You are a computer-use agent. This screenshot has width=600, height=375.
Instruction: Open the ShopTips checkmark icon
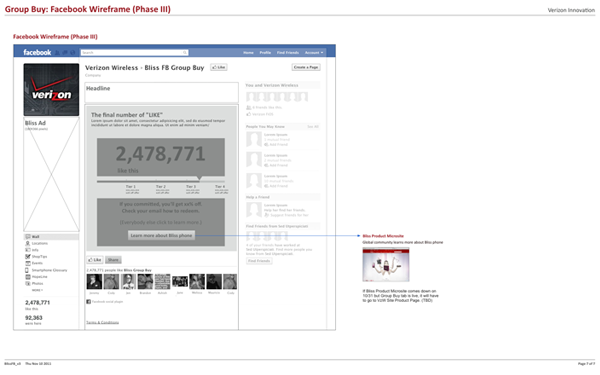(x=27, y=256)
